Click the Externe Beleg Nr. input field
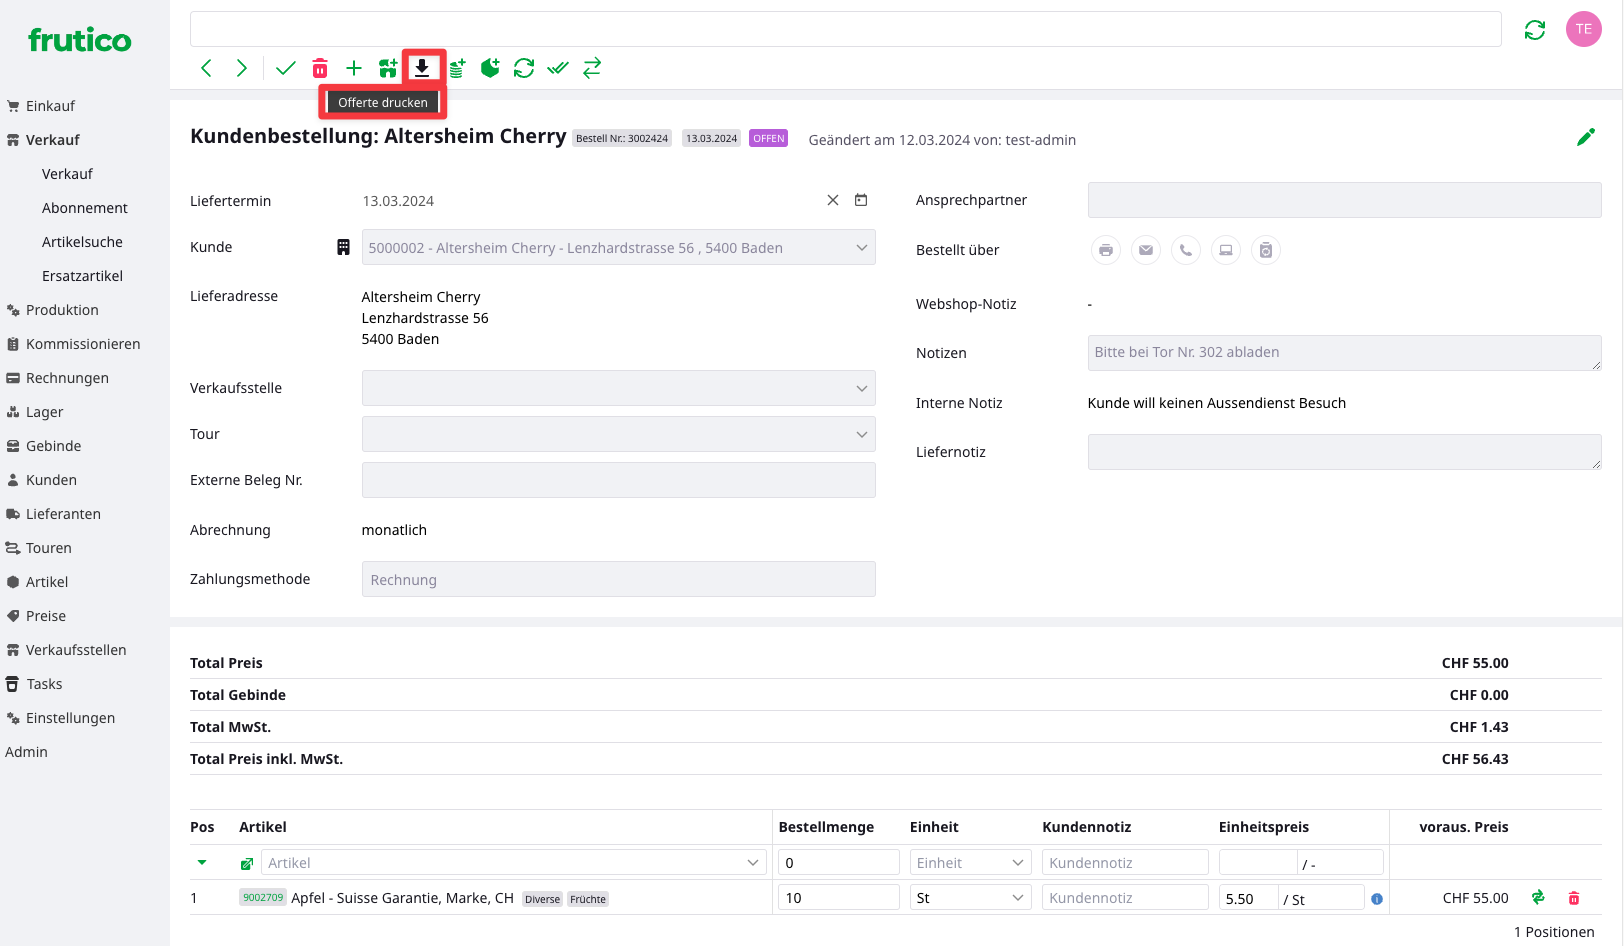This screenshot has width=1624, height=946. coord(618,480)
